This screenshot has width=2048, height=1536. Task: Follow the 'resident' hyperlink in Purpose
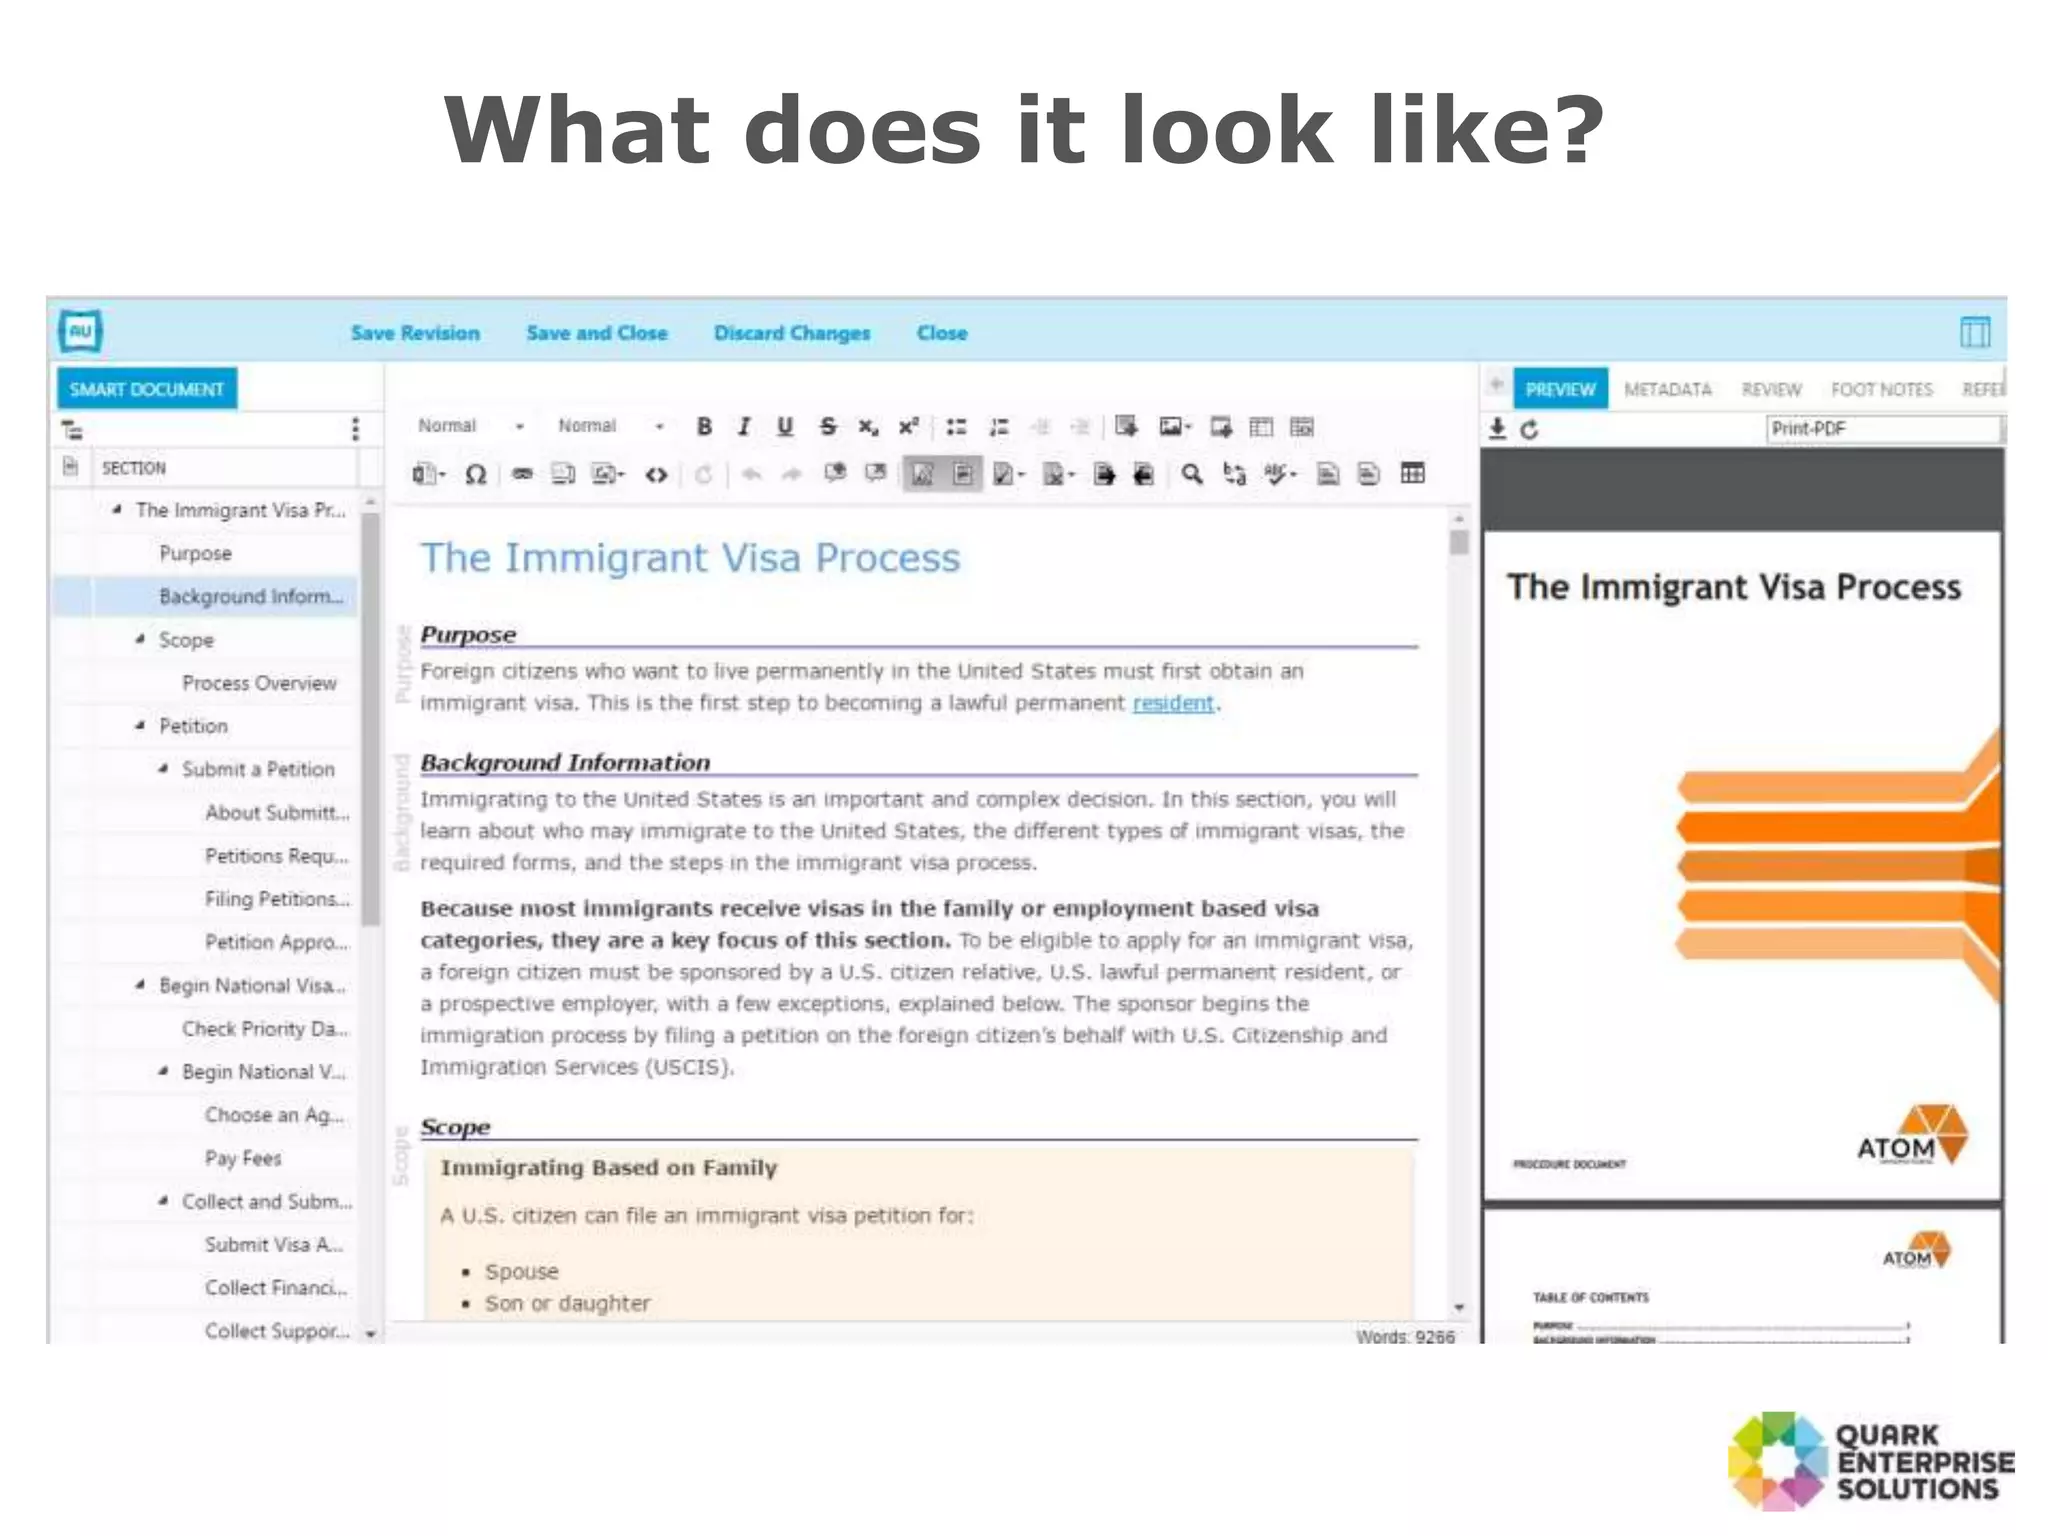pos(1172,703)
